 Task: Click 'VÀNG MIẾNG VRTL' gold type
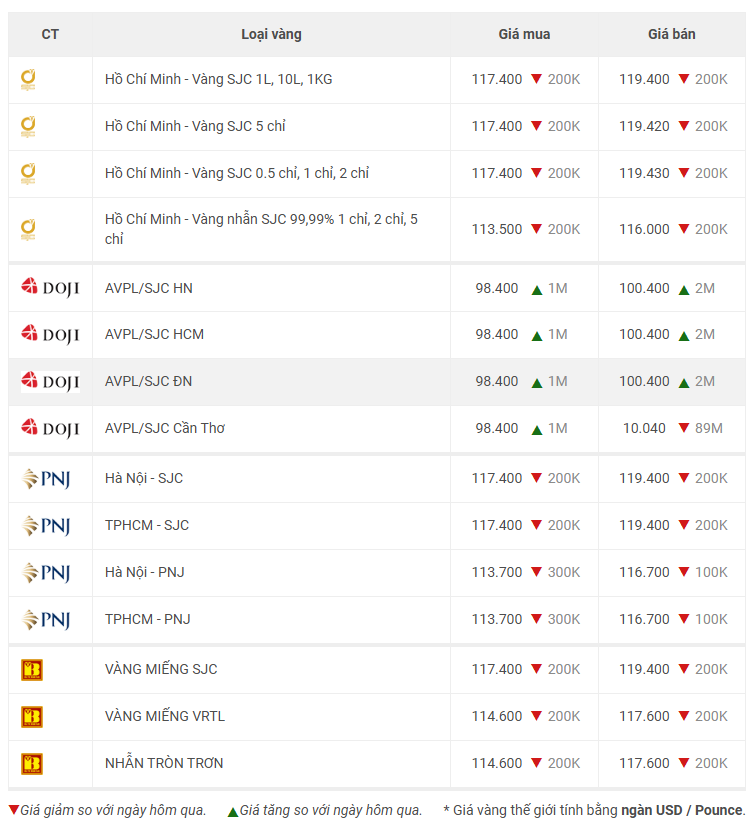[x=165, y=716]
